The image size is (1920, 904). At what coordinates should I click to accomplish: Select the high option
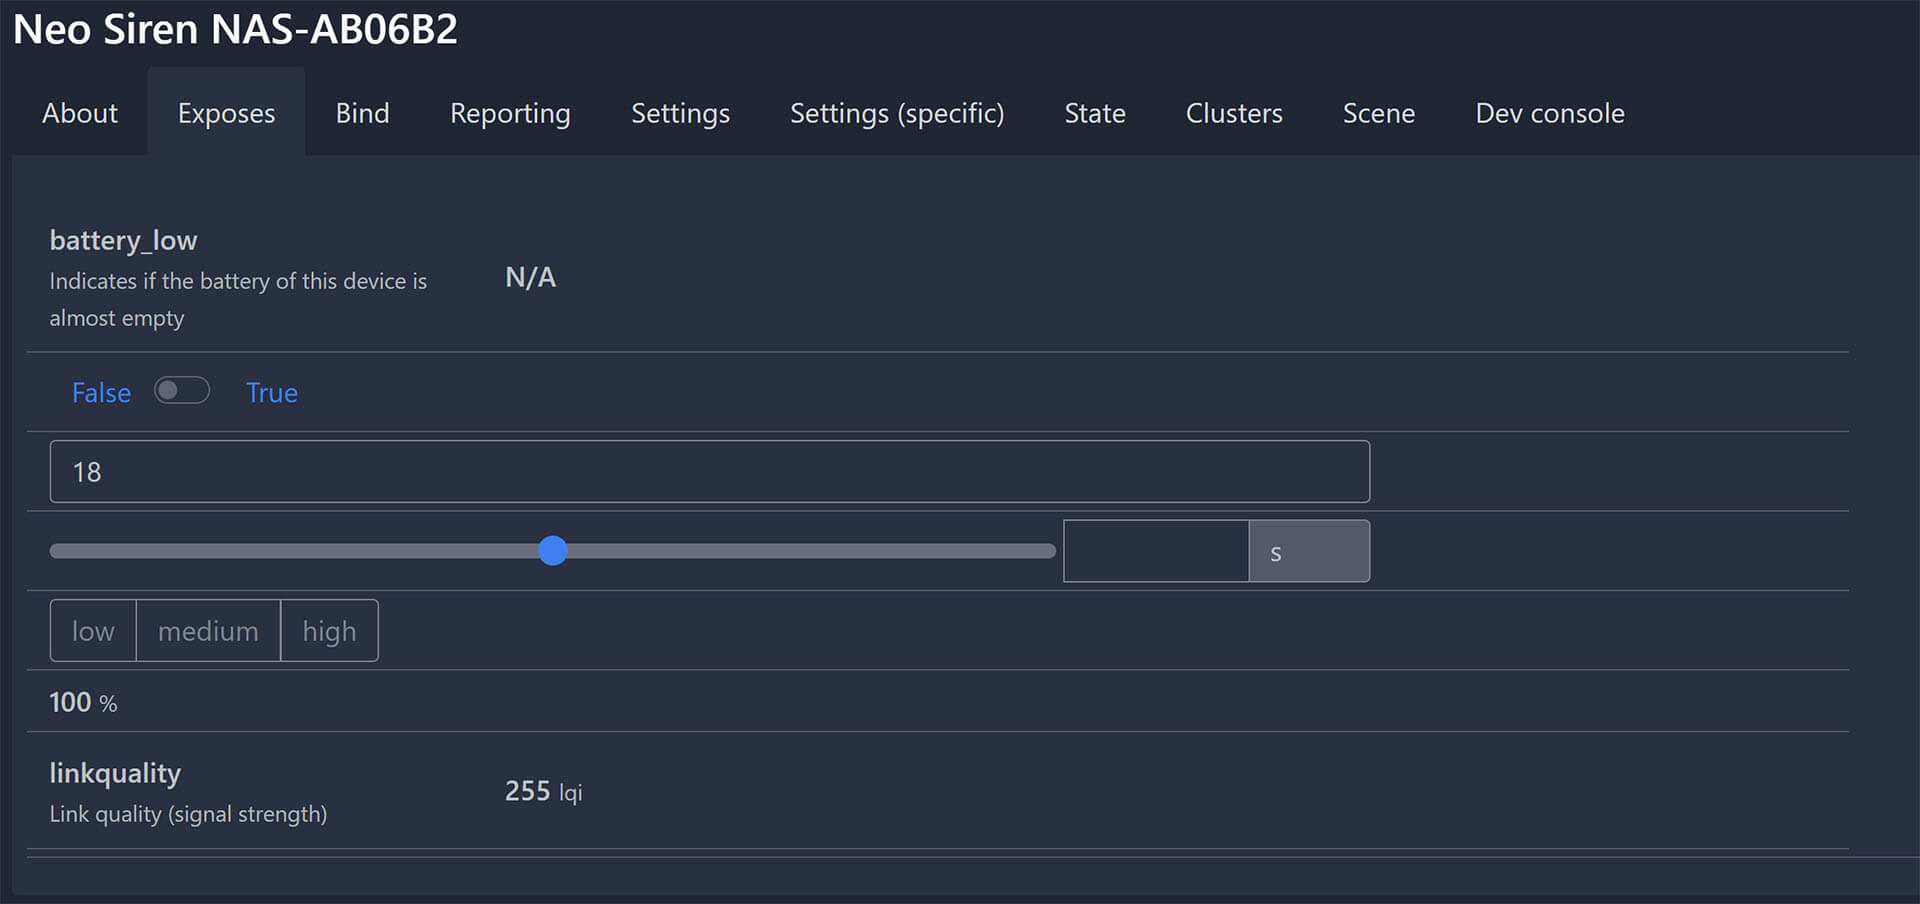point(329,631)
